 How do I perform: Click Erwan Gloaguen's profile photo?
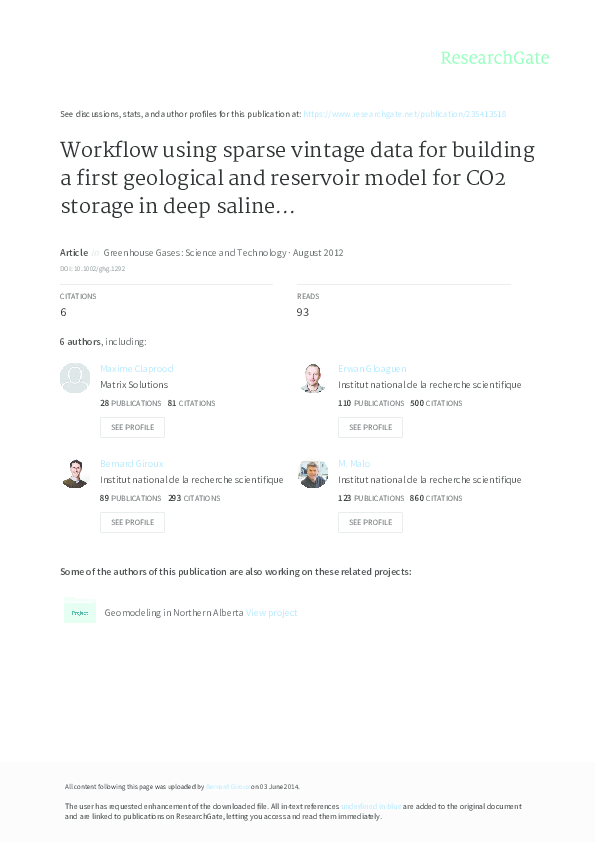click(x=313, y=378)
